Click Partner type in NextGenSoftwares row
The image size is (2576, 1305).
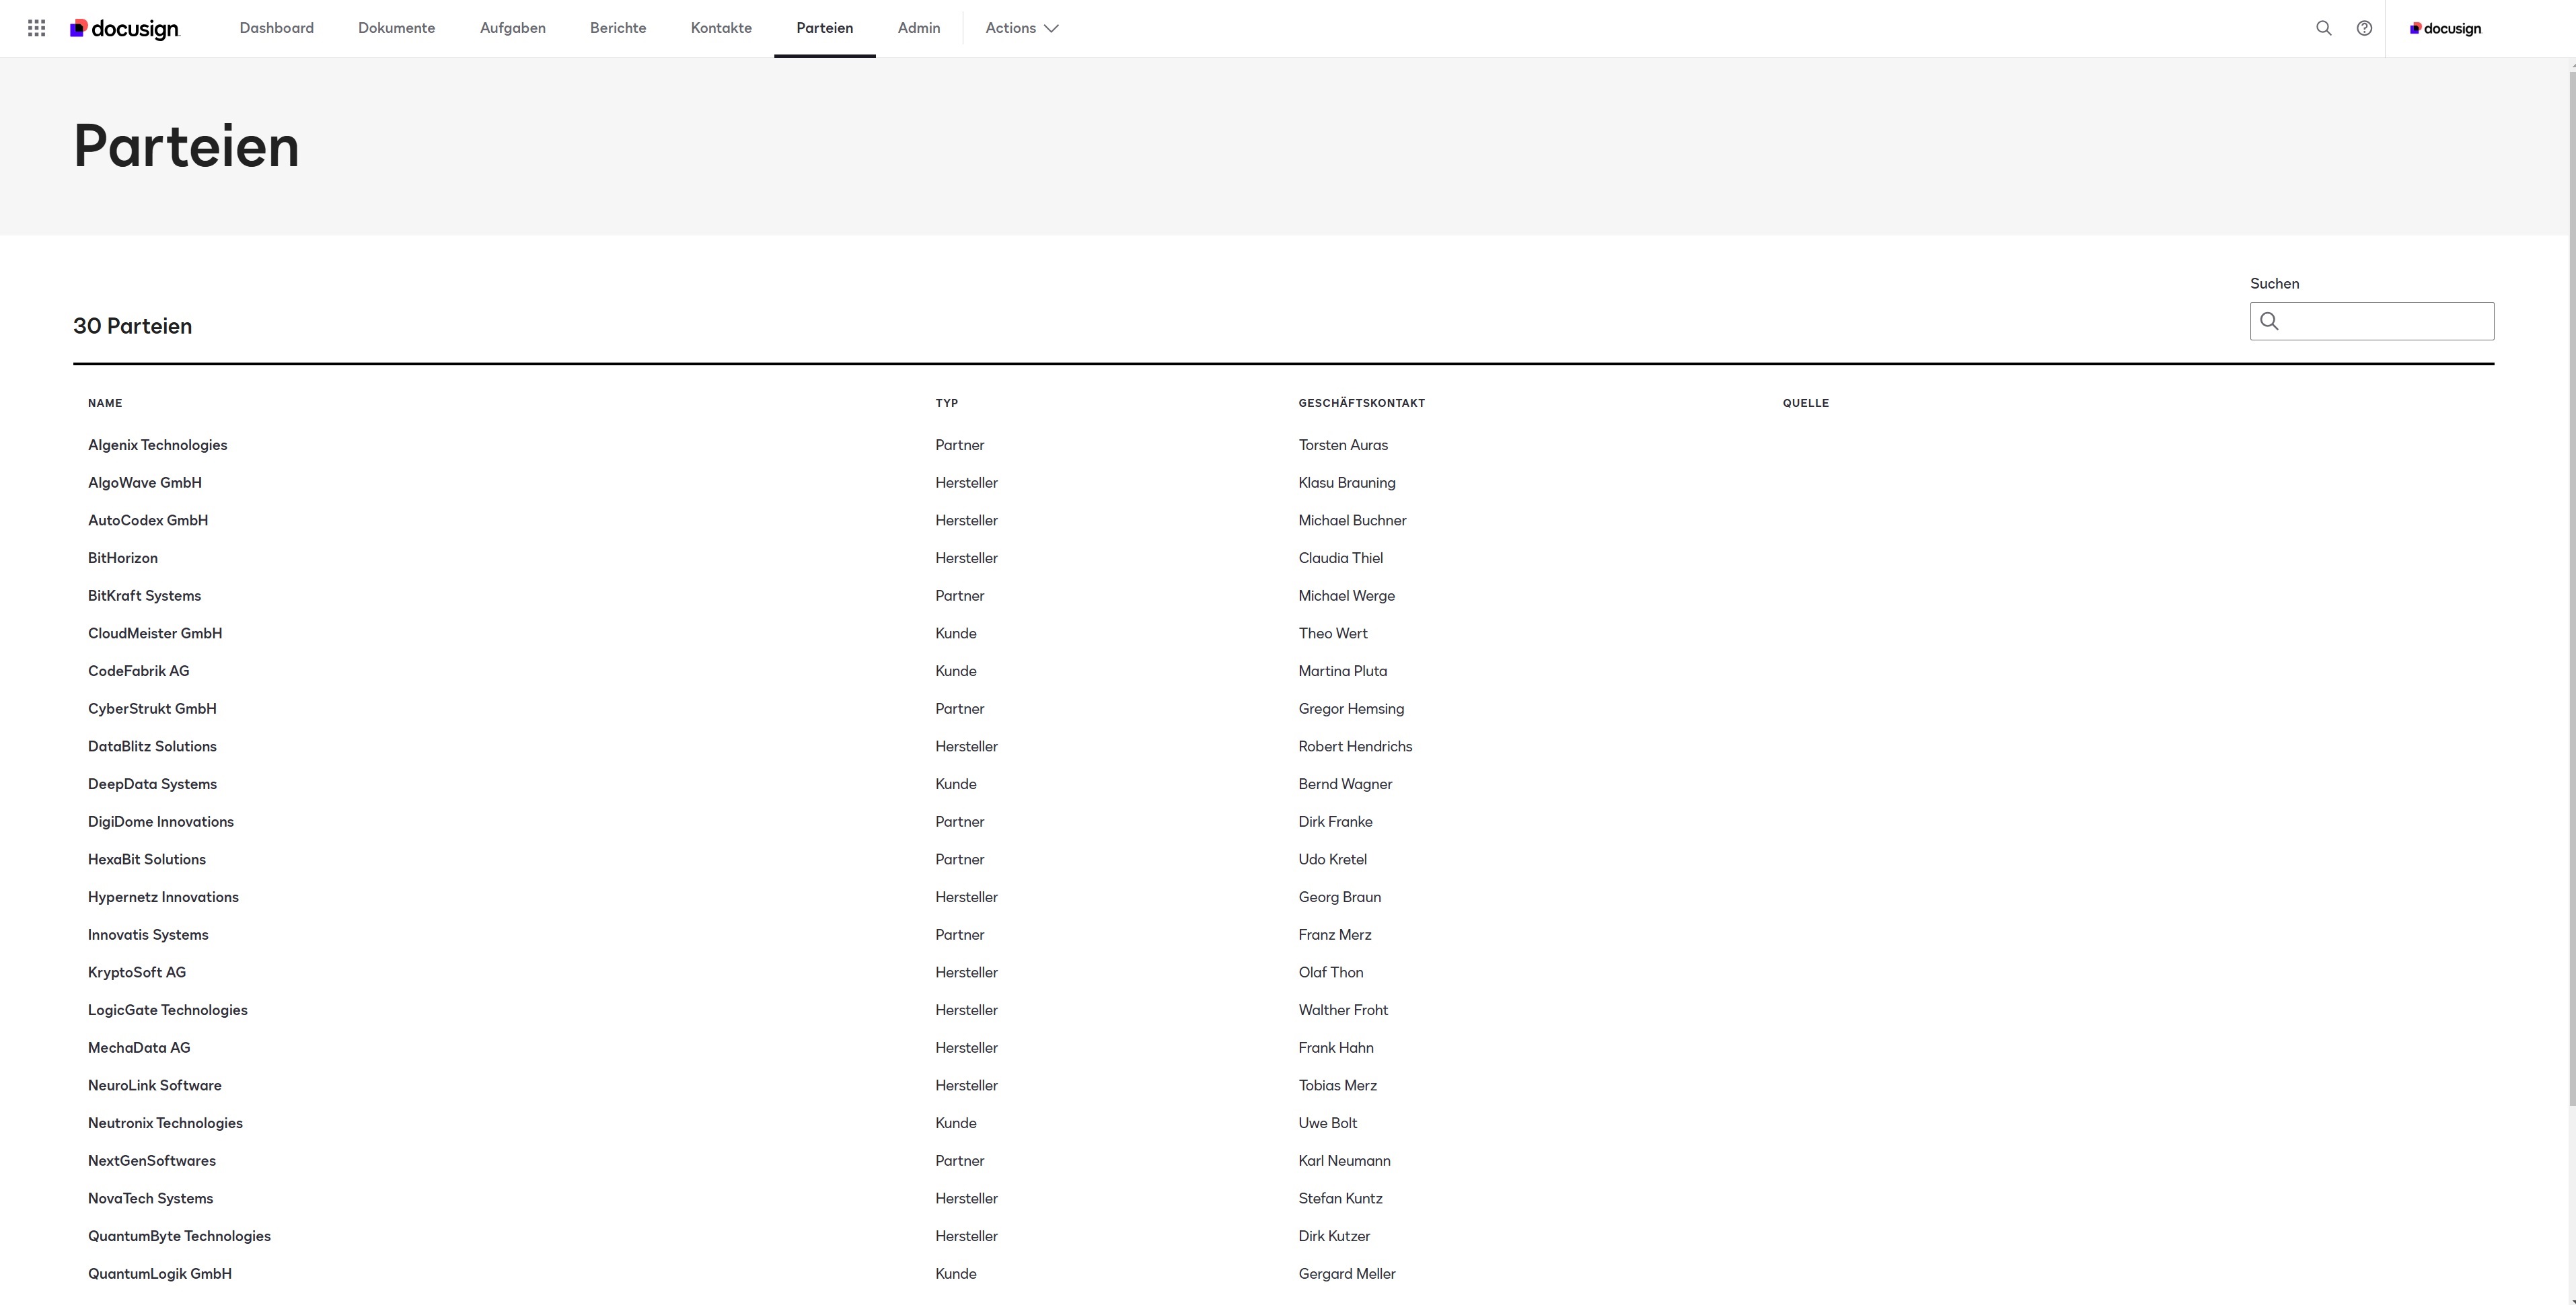[960, 1161]
